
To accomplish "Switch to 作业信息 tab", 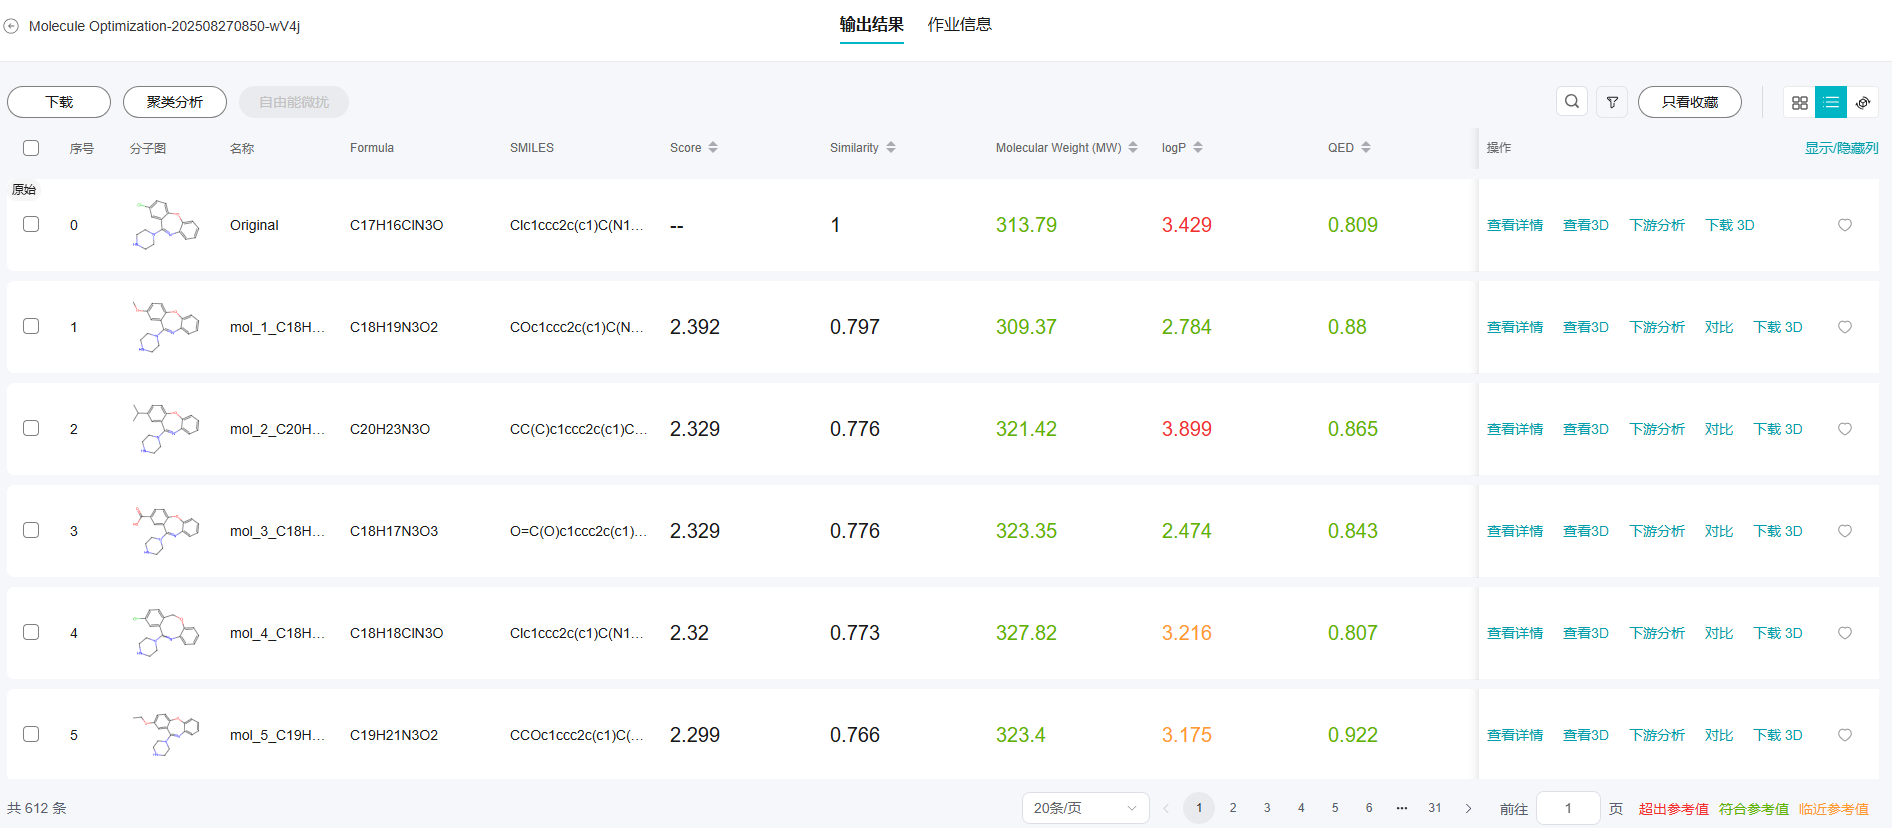I will (959, 25).
